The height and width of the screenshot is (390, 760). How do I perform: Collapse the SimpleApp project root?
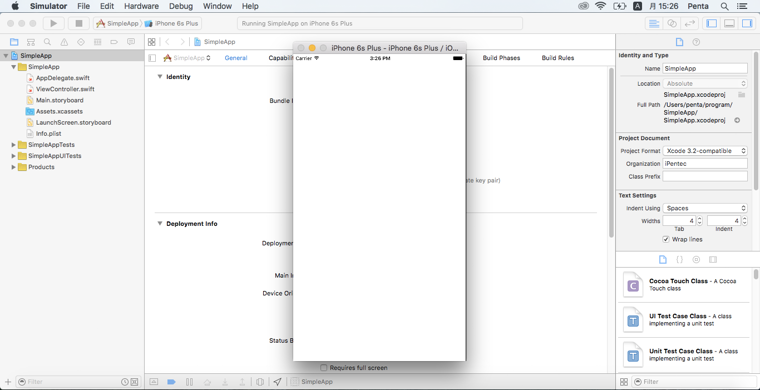click(5, 56)
